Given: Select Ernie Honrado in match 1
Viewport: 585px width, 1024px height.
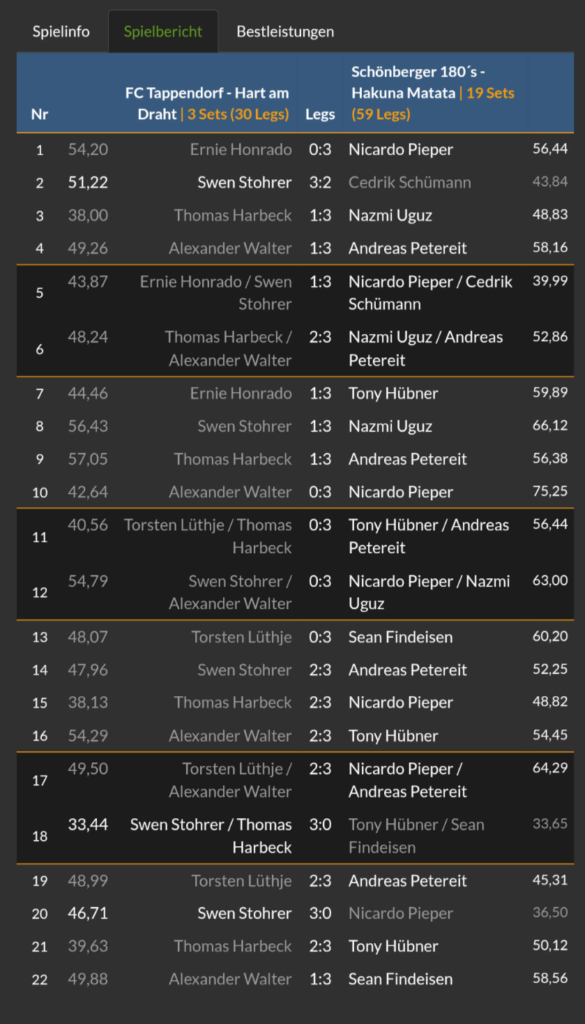Looking at the screenshot, I should click(241, 150).
